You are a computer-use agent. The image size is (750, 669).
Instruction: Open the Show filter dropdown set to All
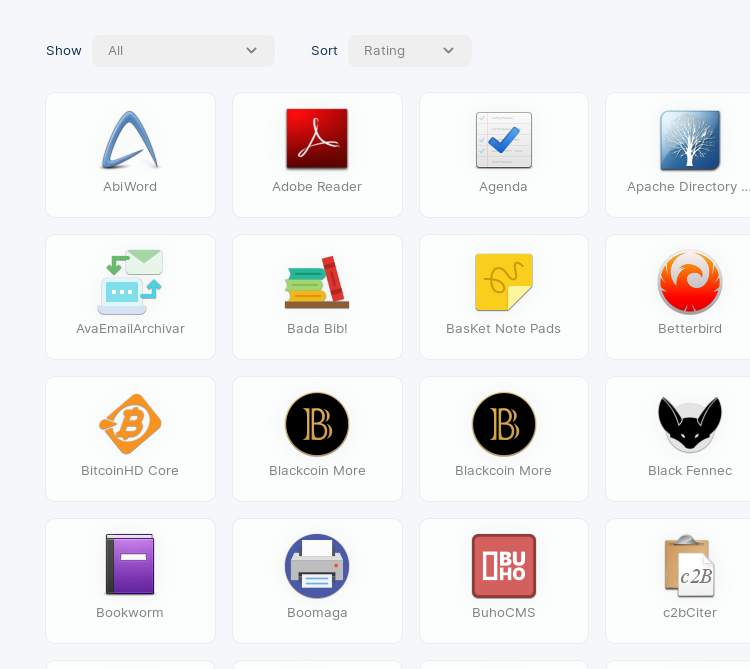(183, 51)
